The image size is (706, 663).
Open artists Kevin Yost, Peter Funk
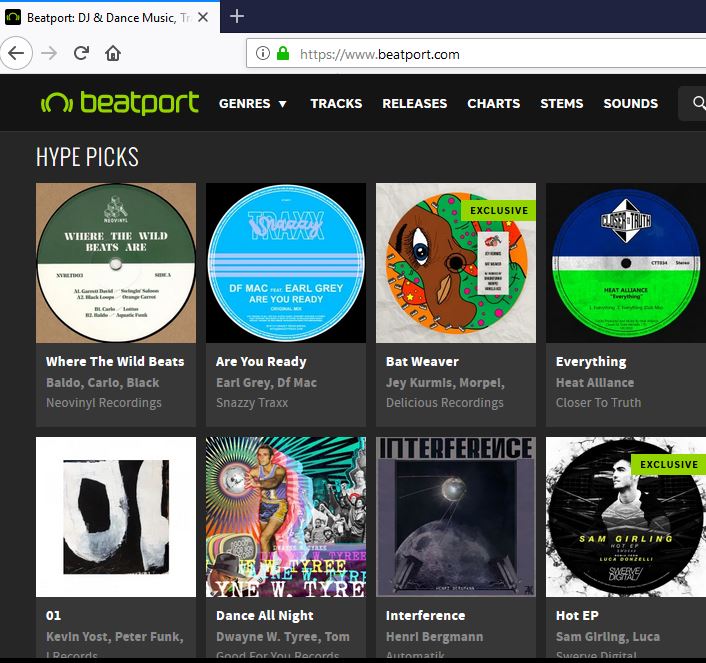(115, 637)
